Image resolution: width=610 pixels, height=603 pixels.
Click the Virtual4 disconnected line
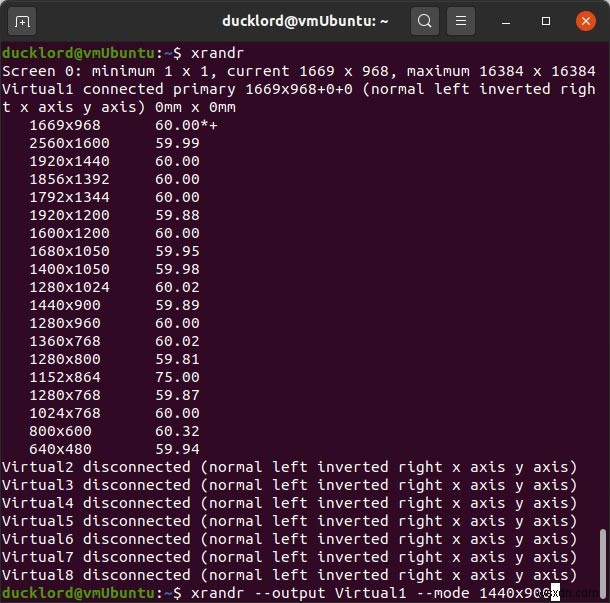tap(289, 503)
